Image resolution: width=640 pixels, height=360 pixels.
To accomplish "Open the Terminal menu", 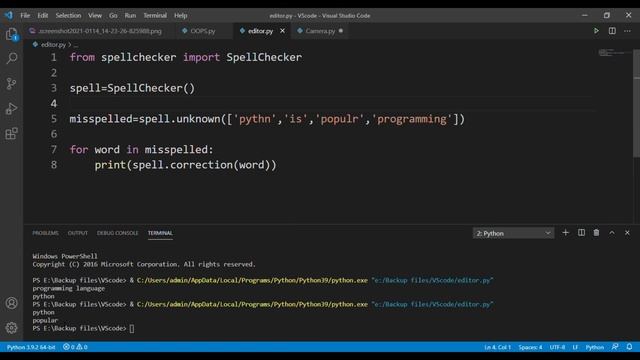I will click(x=155, y=16).
